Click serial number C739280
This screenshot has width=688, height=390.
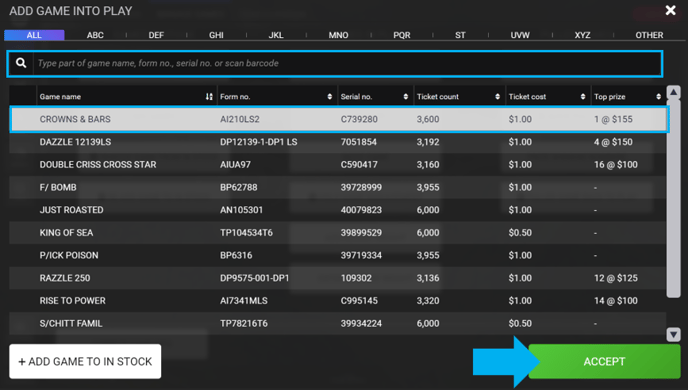[359, 119]
